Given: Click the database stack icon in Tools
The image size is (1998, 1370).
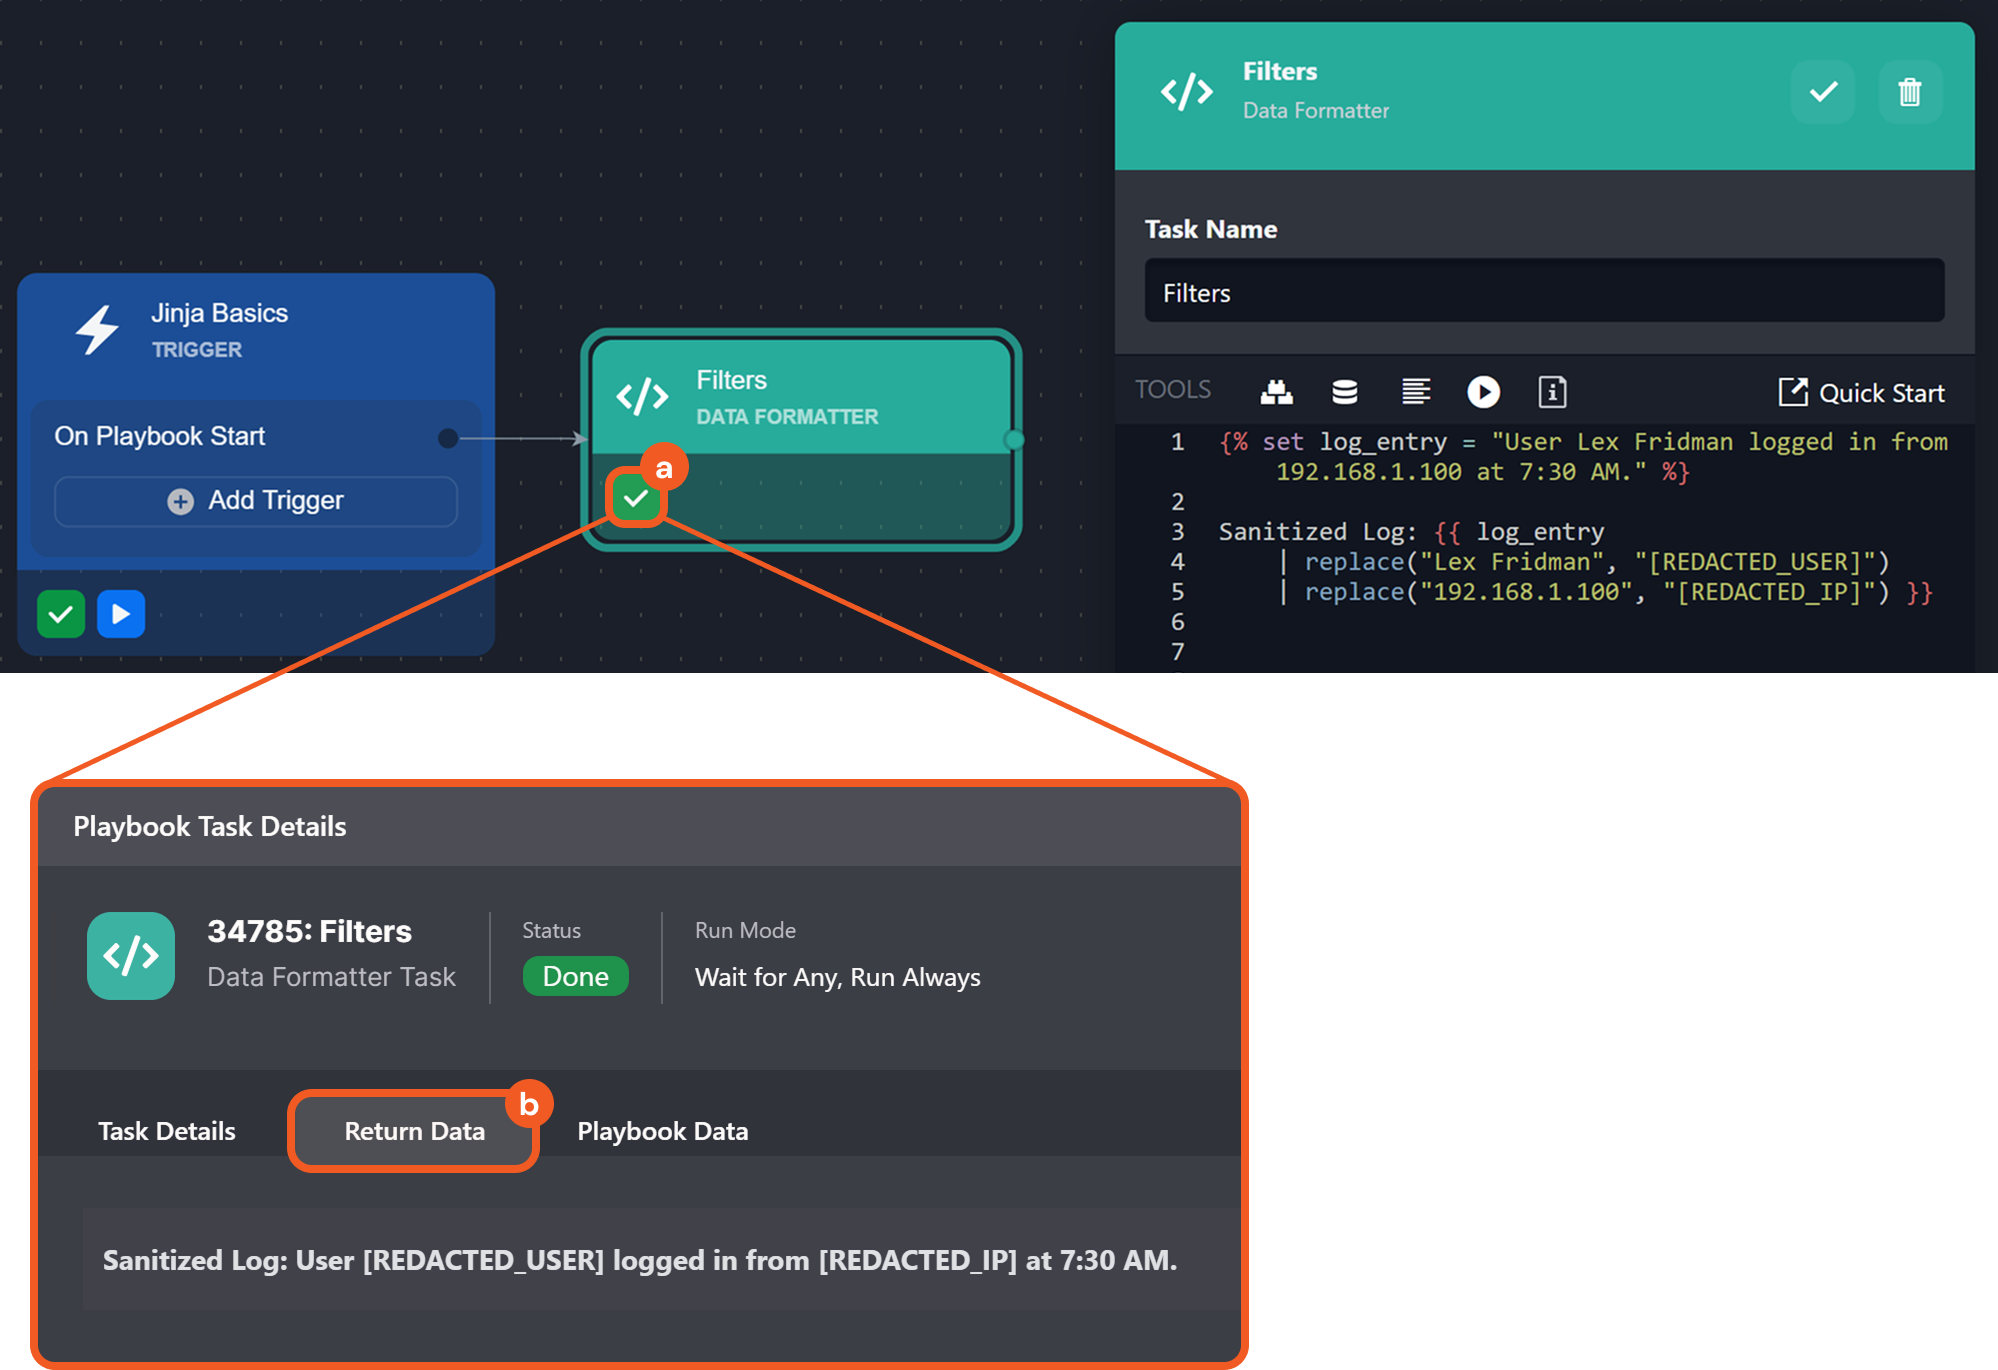Looking at the screenshot, I should 1345,392.
